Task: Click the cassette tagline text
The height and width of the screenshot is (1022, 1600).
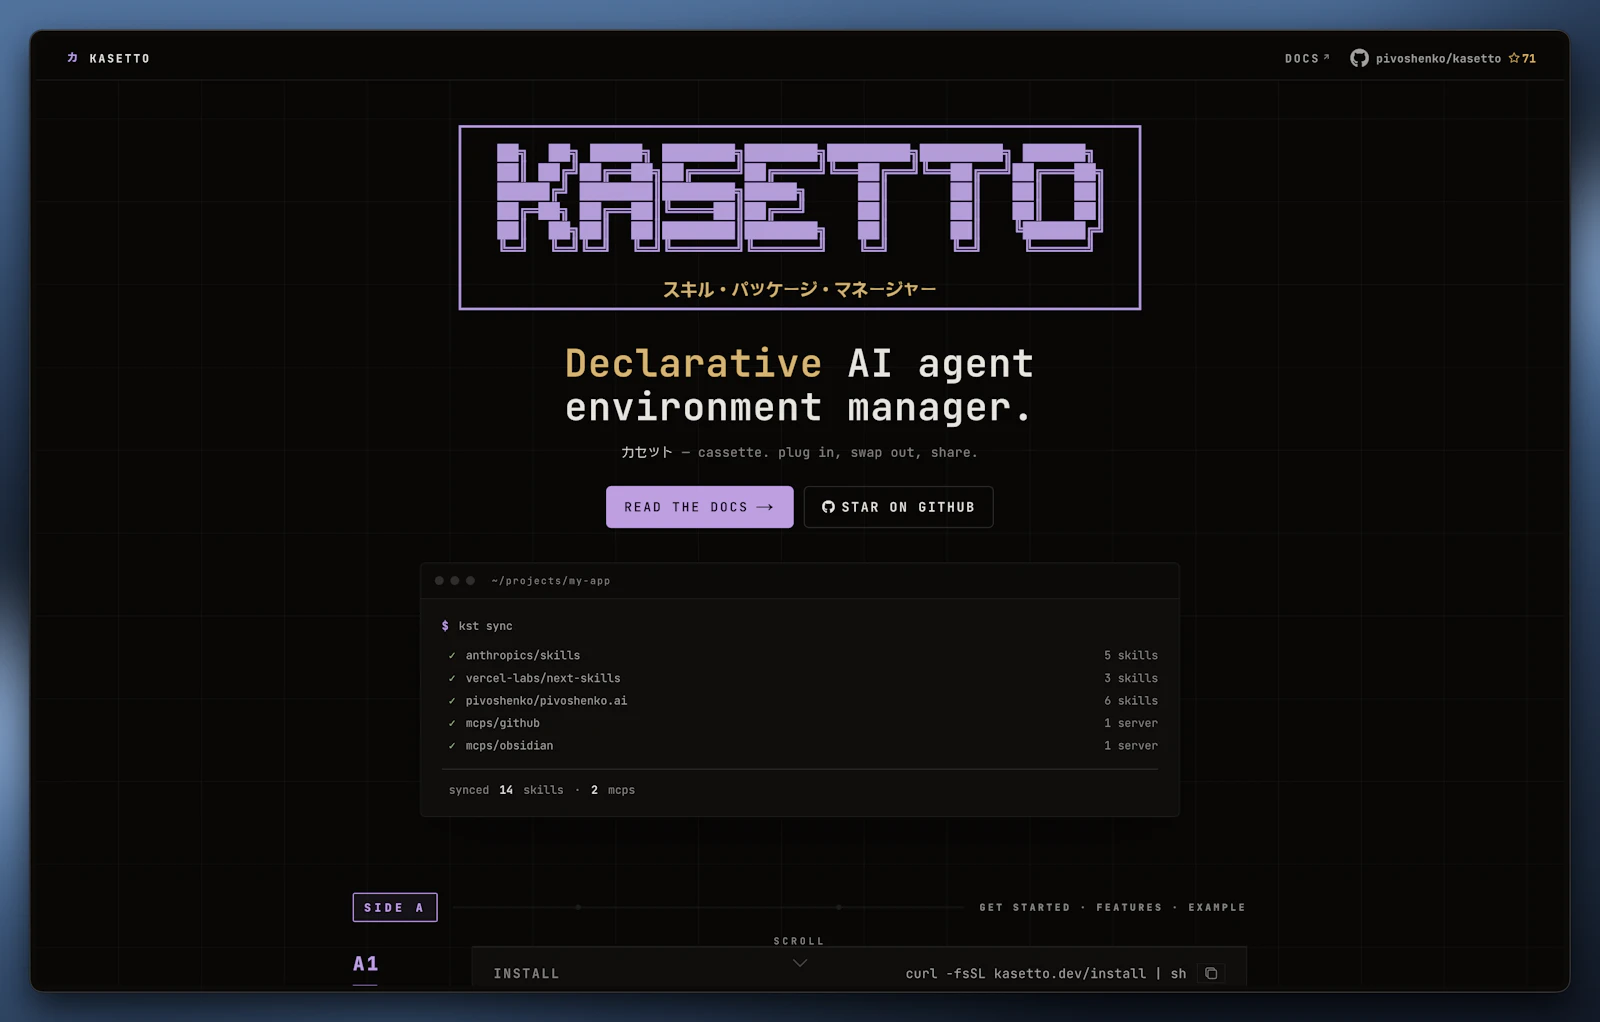Action: [x=800, y=452]
